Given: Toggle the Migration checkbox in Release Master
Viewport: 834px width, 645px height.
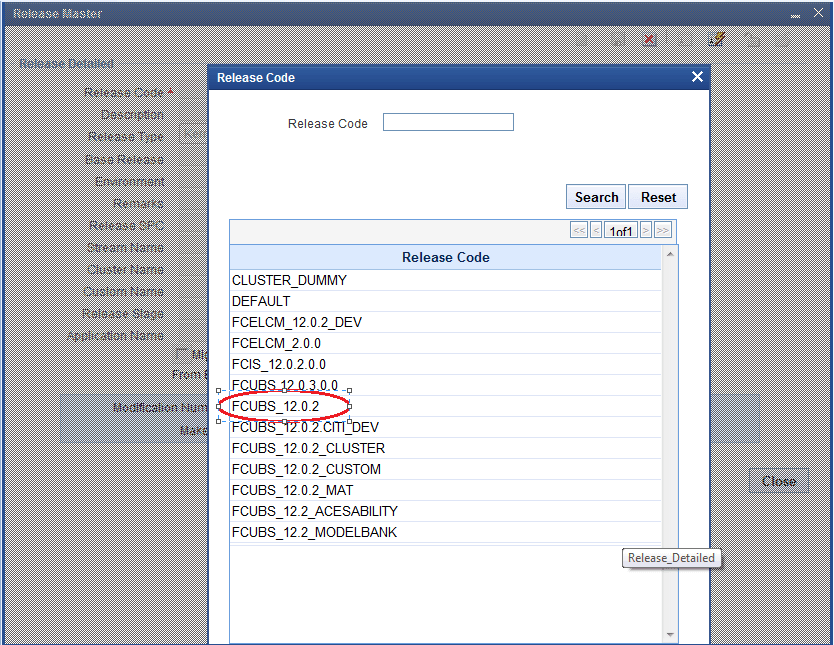Looking at the screenshot, I should point(182,354).
